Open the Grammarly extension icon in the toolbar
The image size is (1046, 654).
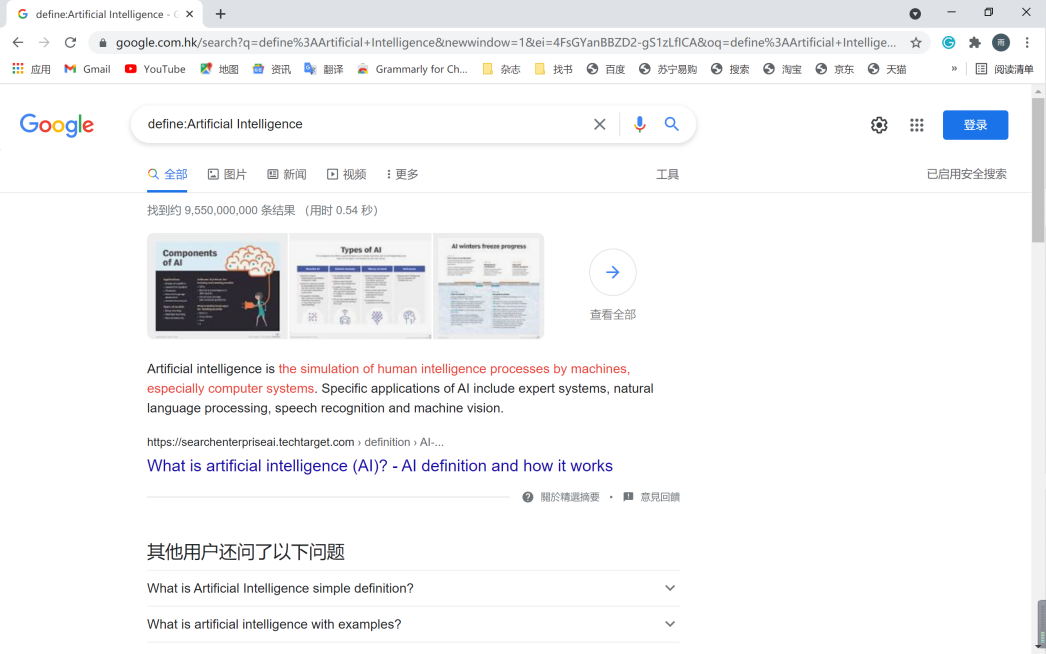(948, 42)
